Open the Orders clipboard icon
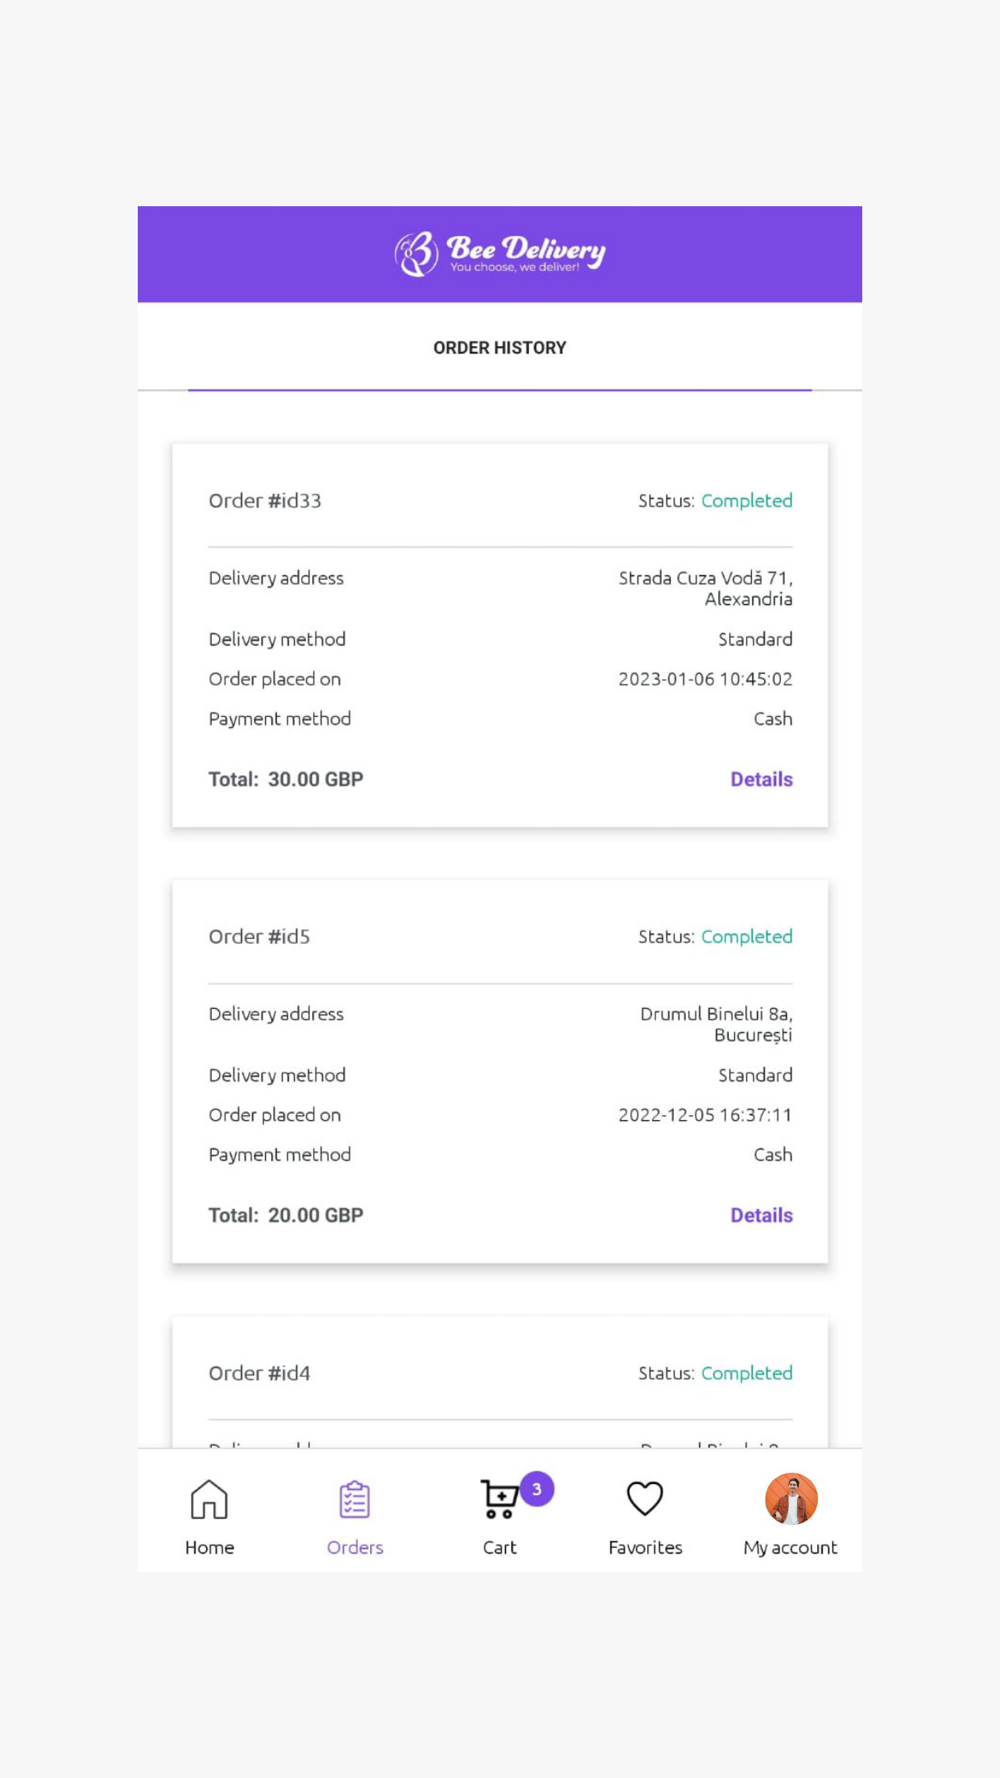Screen dimensions: 1000x1778 click(x=354, y=1499)
